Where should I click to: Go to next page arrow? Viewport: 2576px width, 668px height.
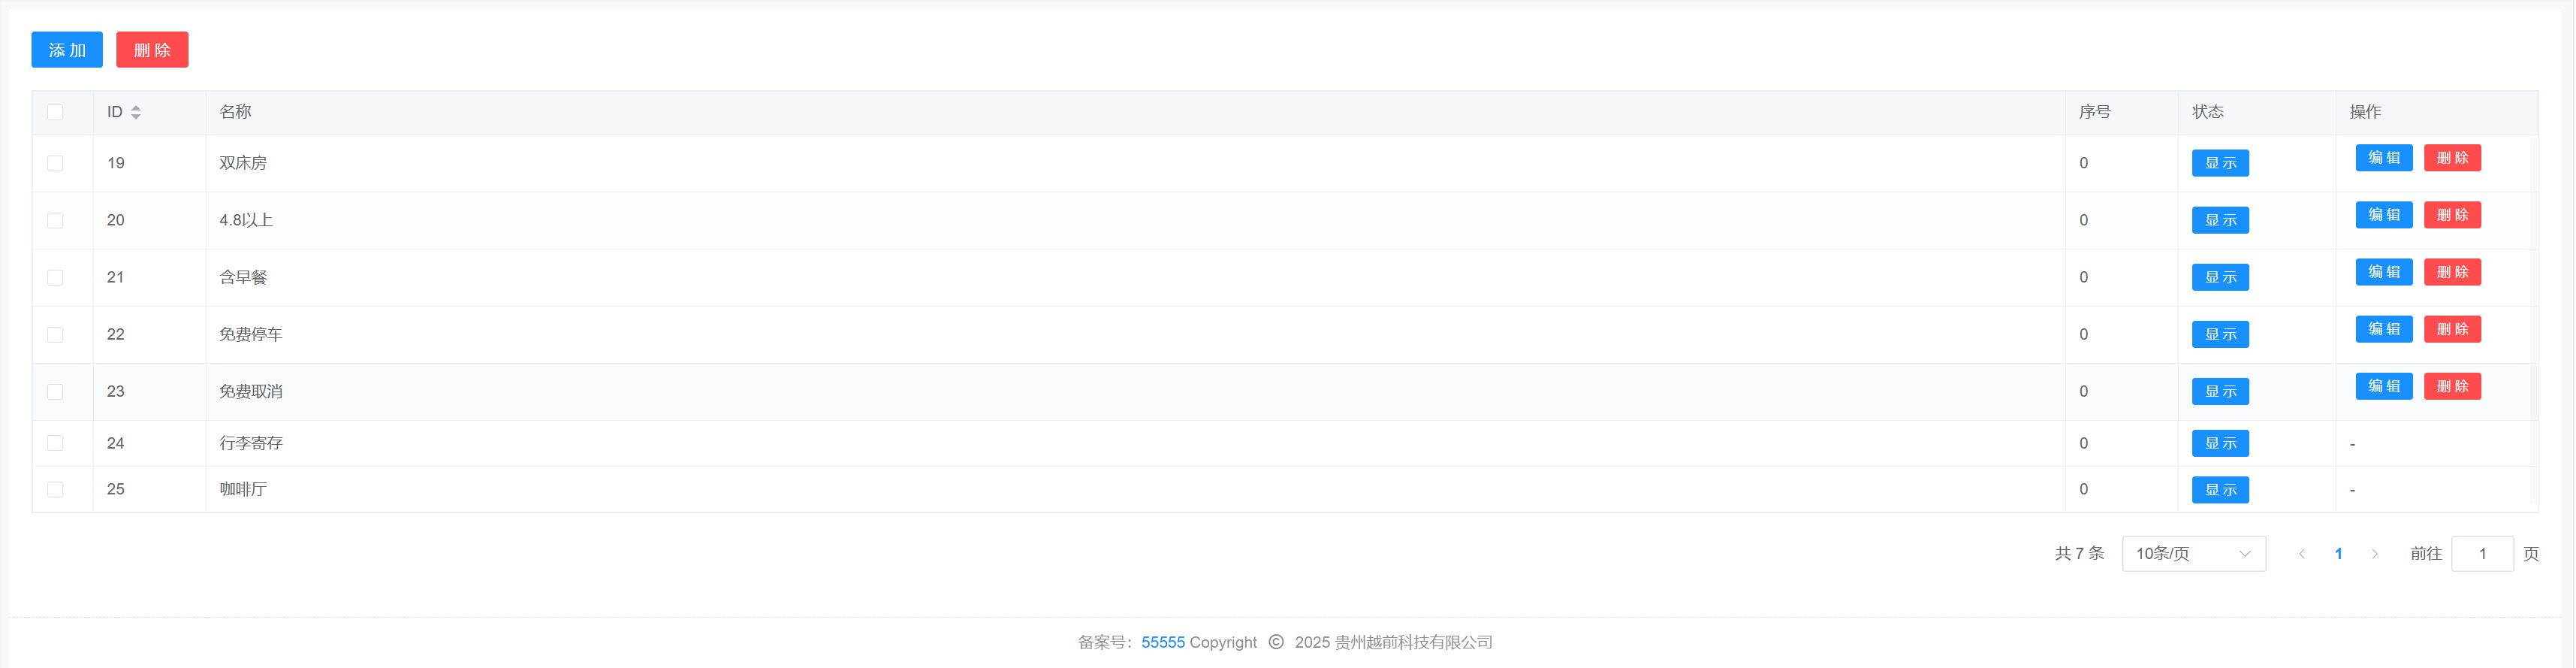[x=2374, y=554]
